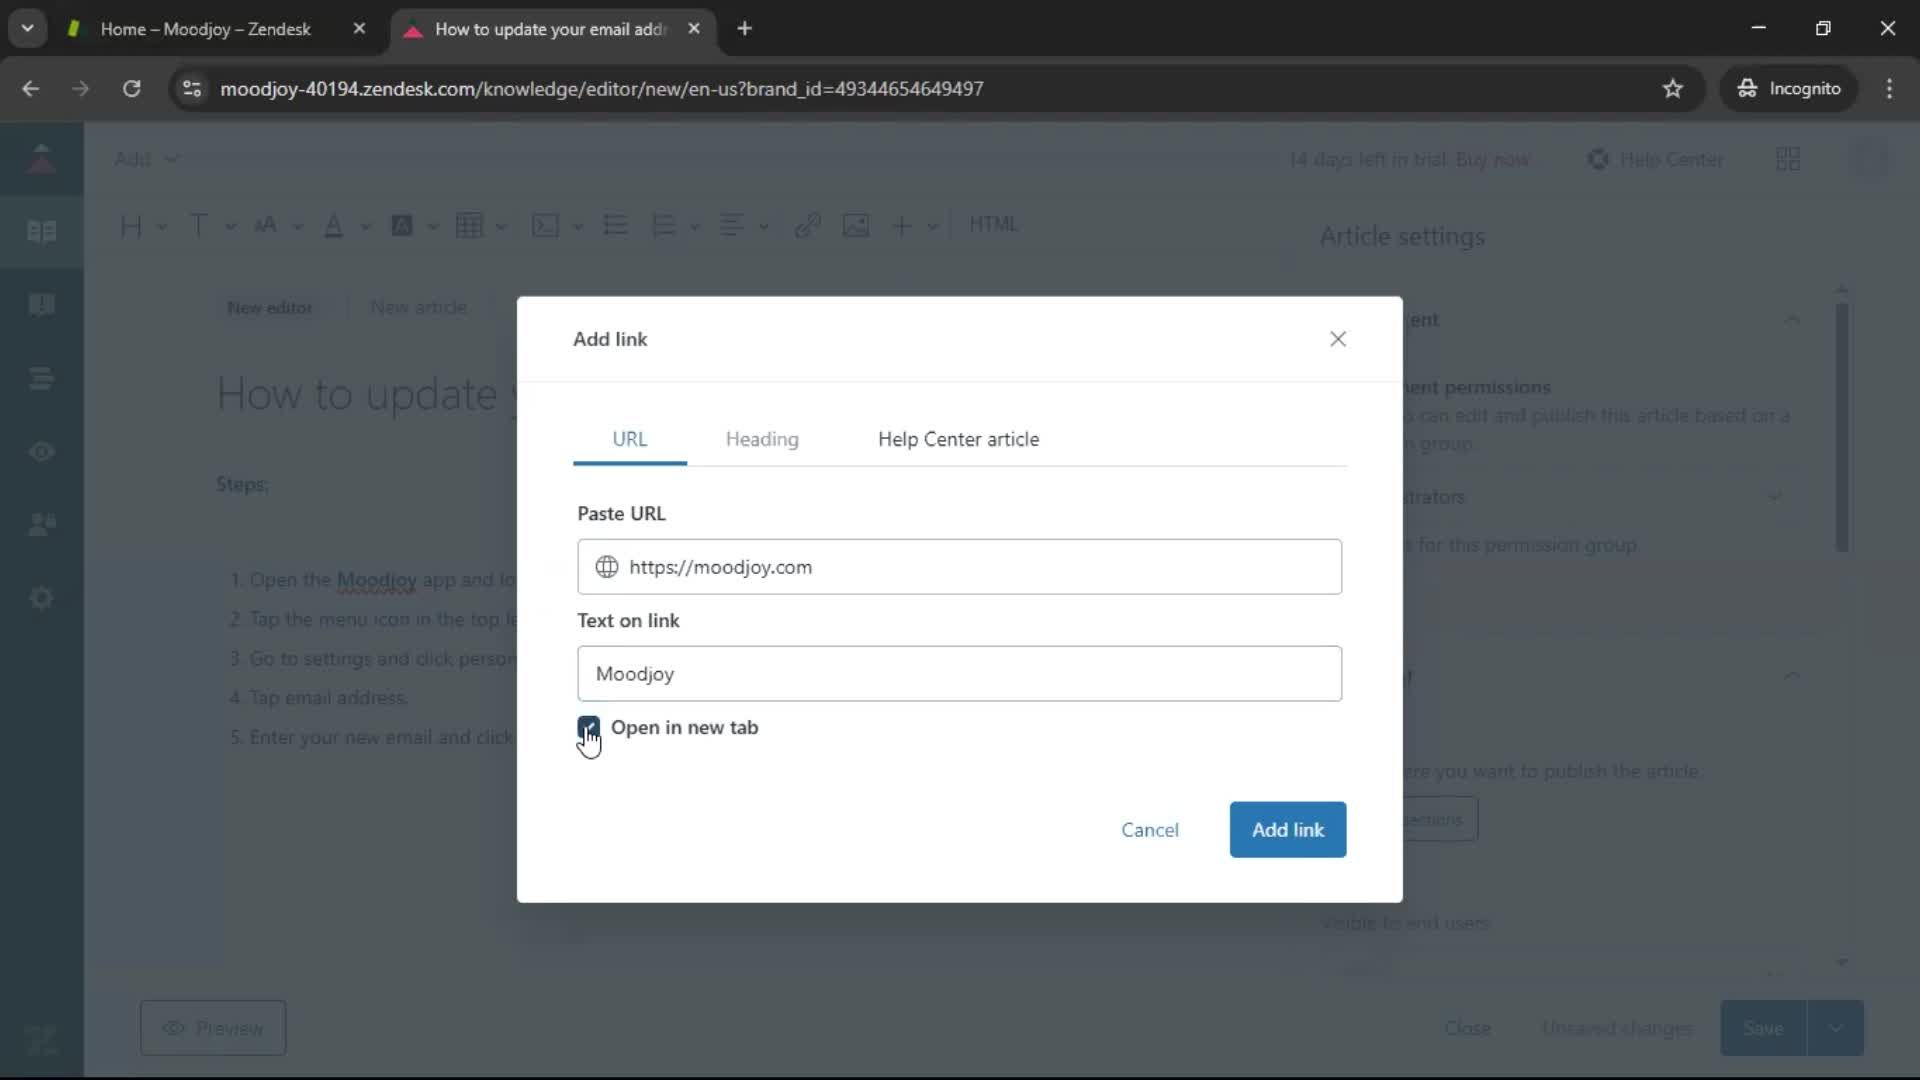Open a new browser tab
Viewport: 1920px width, 1080px height.
tap(744, 29)
